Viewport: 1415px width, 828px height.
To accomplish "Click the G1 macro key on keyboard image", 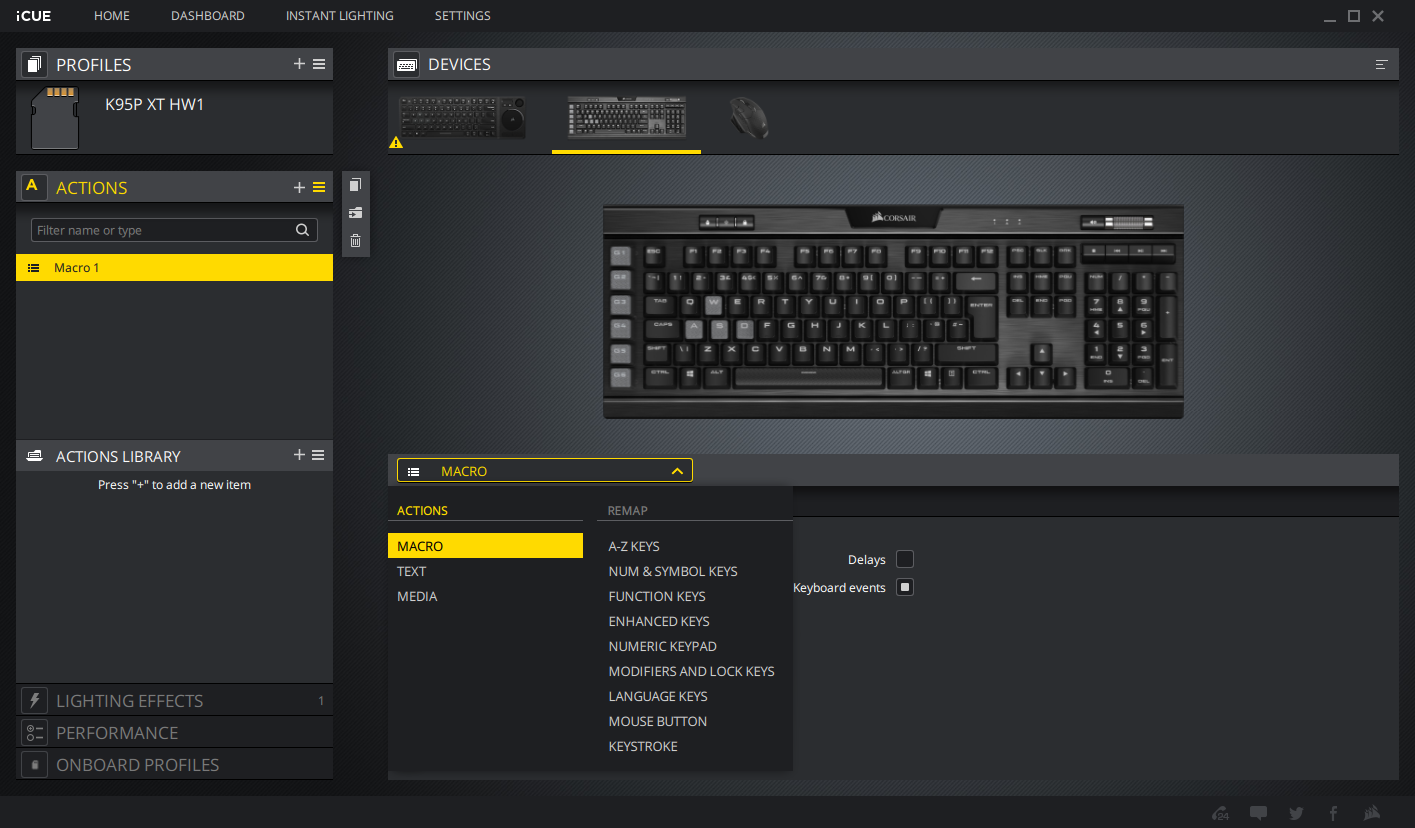I will pos(620,254).
